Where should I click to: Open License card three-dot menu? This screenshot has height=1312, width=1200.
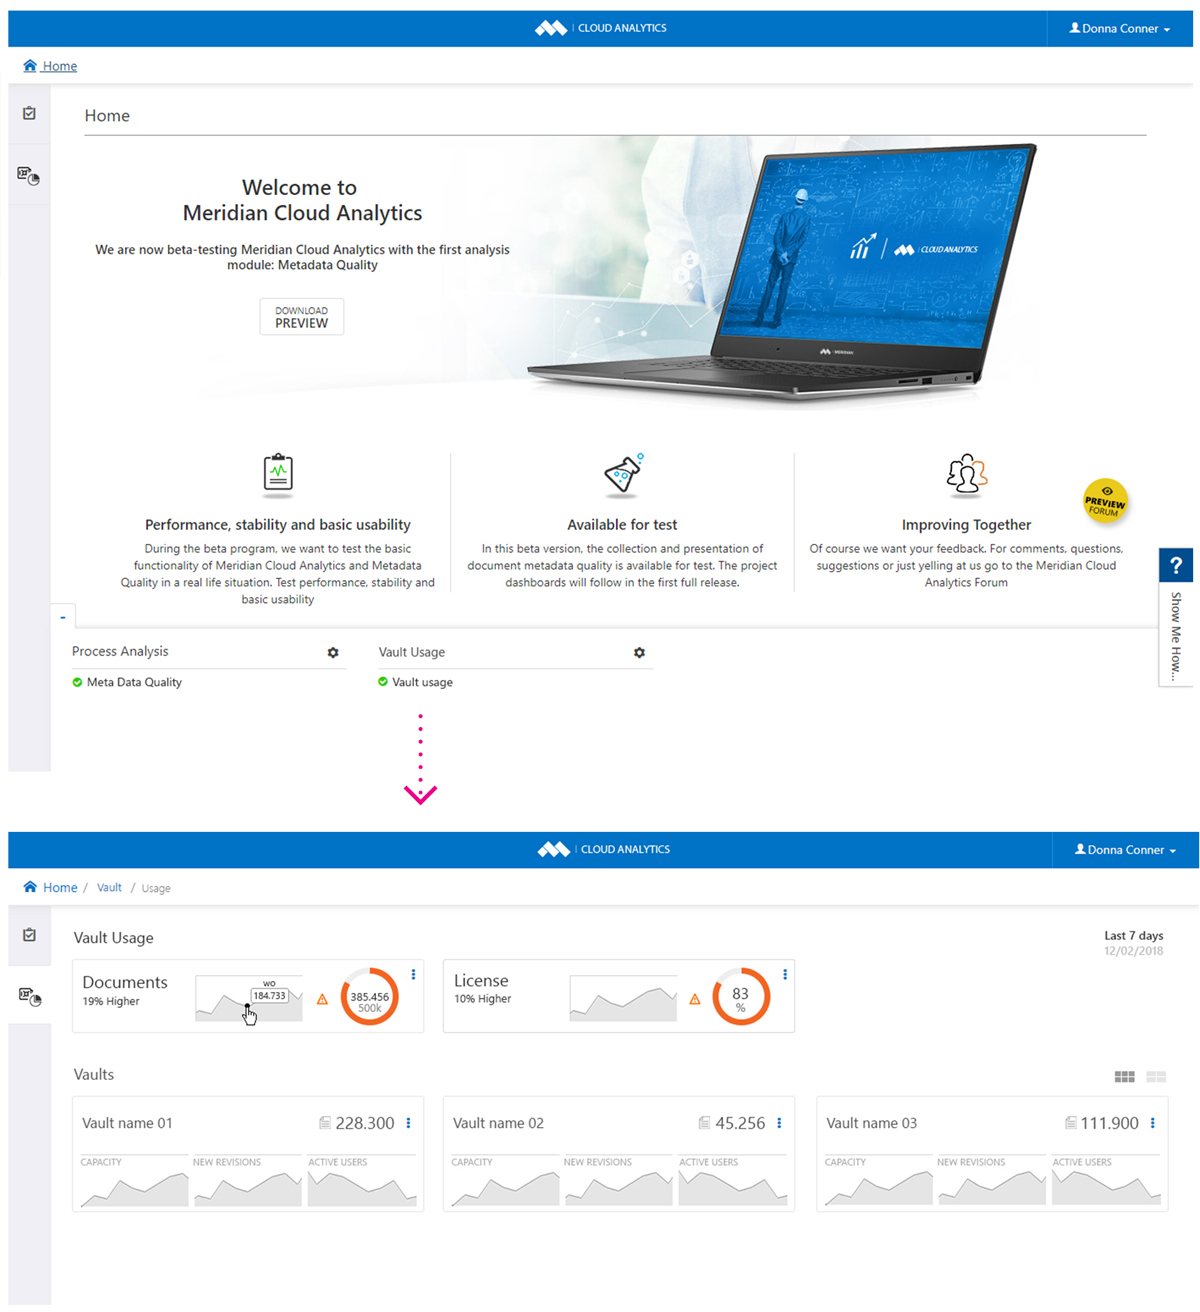point(785,975)
